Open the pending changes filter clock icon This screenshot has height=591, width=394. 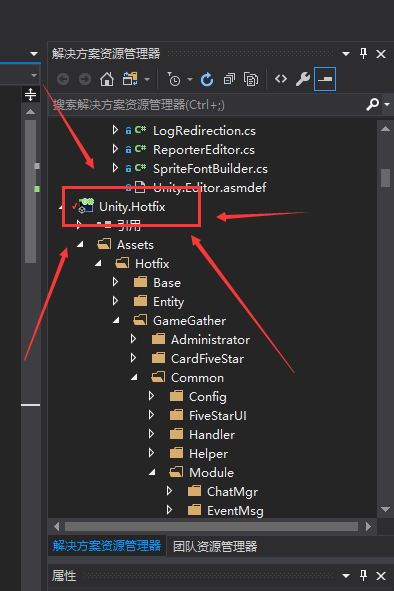pyautogui.click(x=173, y=79)
